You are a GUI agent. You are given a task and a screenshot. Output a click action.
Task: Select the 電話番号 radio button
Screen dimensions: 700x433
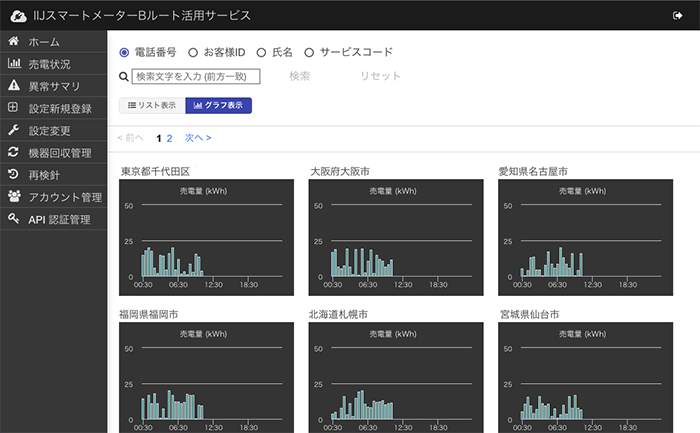(x=125, y=52)
